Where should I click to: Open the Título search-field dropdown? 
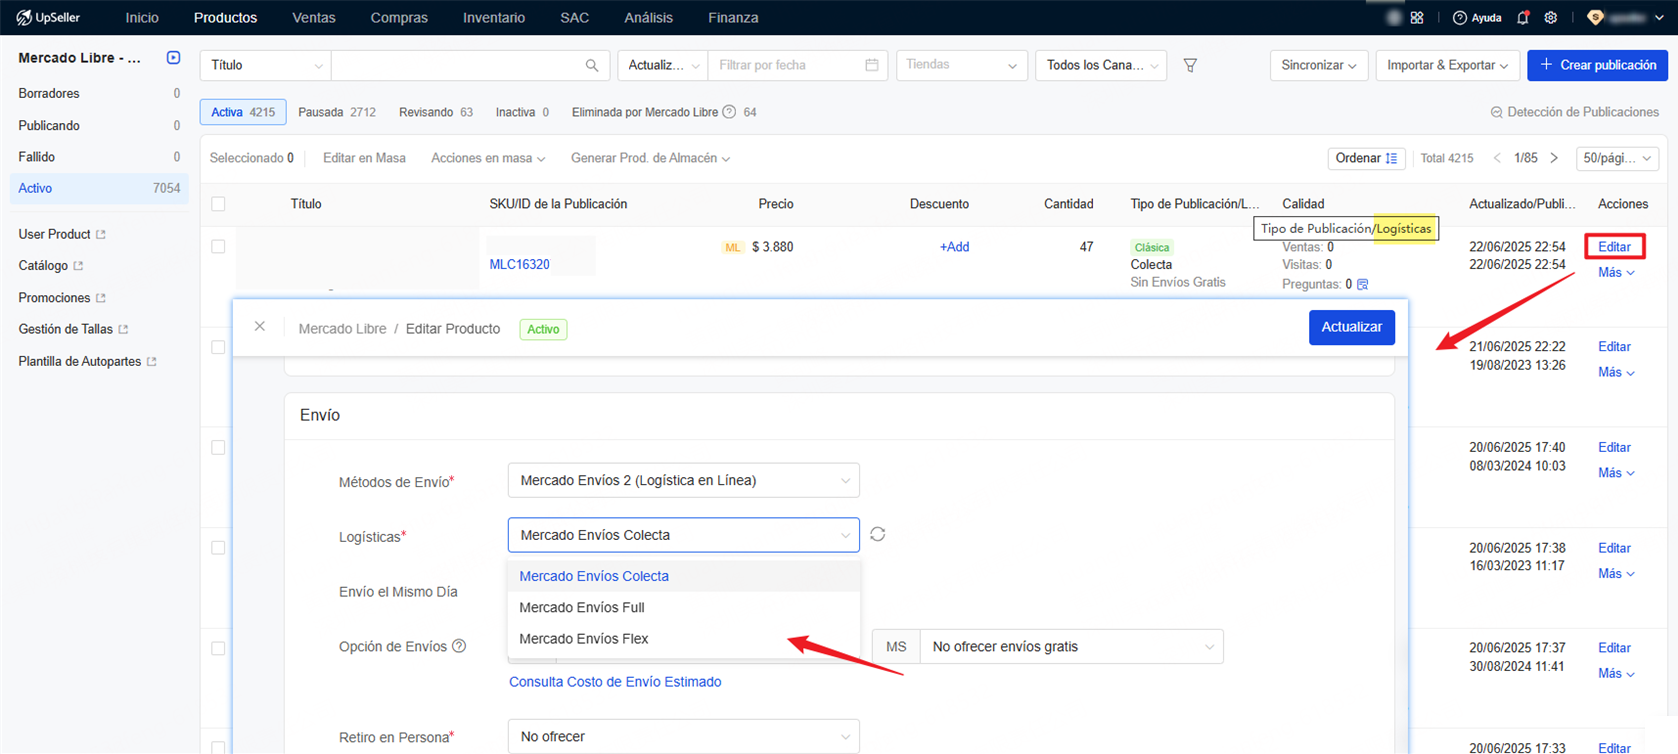(265, 65)
